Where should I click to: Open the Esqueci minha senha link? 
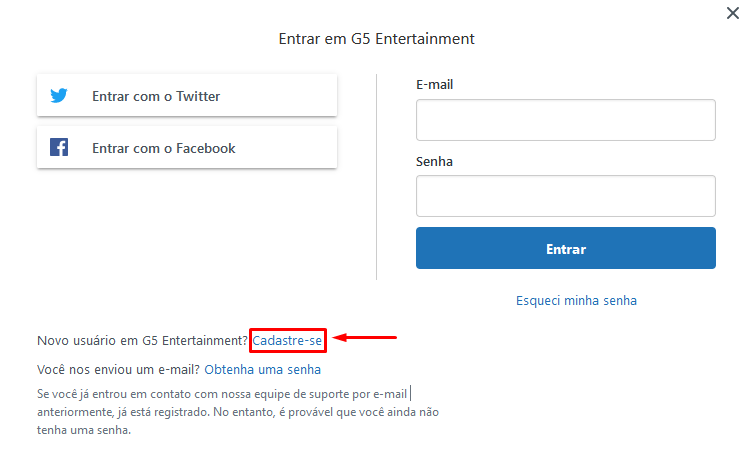(x=576, y=301)
